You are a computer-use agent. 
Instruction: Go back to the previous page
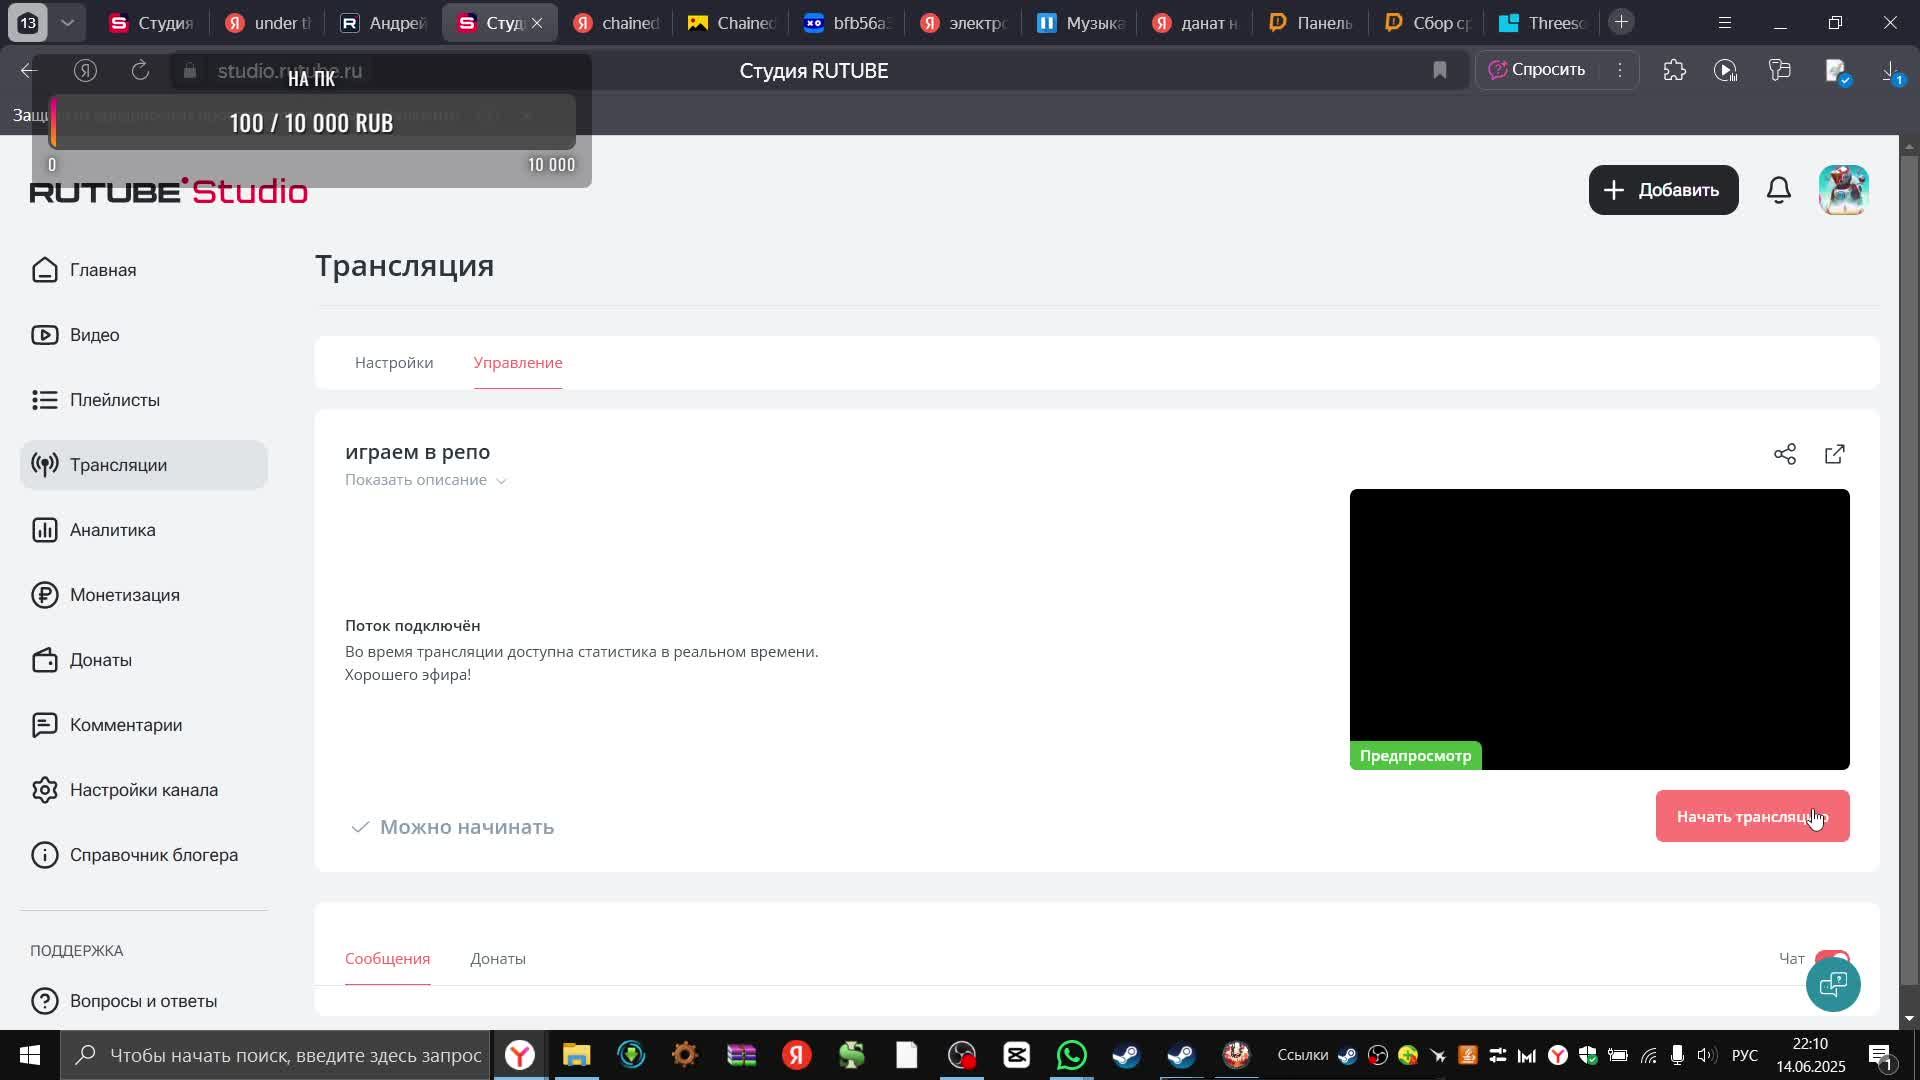28,70
